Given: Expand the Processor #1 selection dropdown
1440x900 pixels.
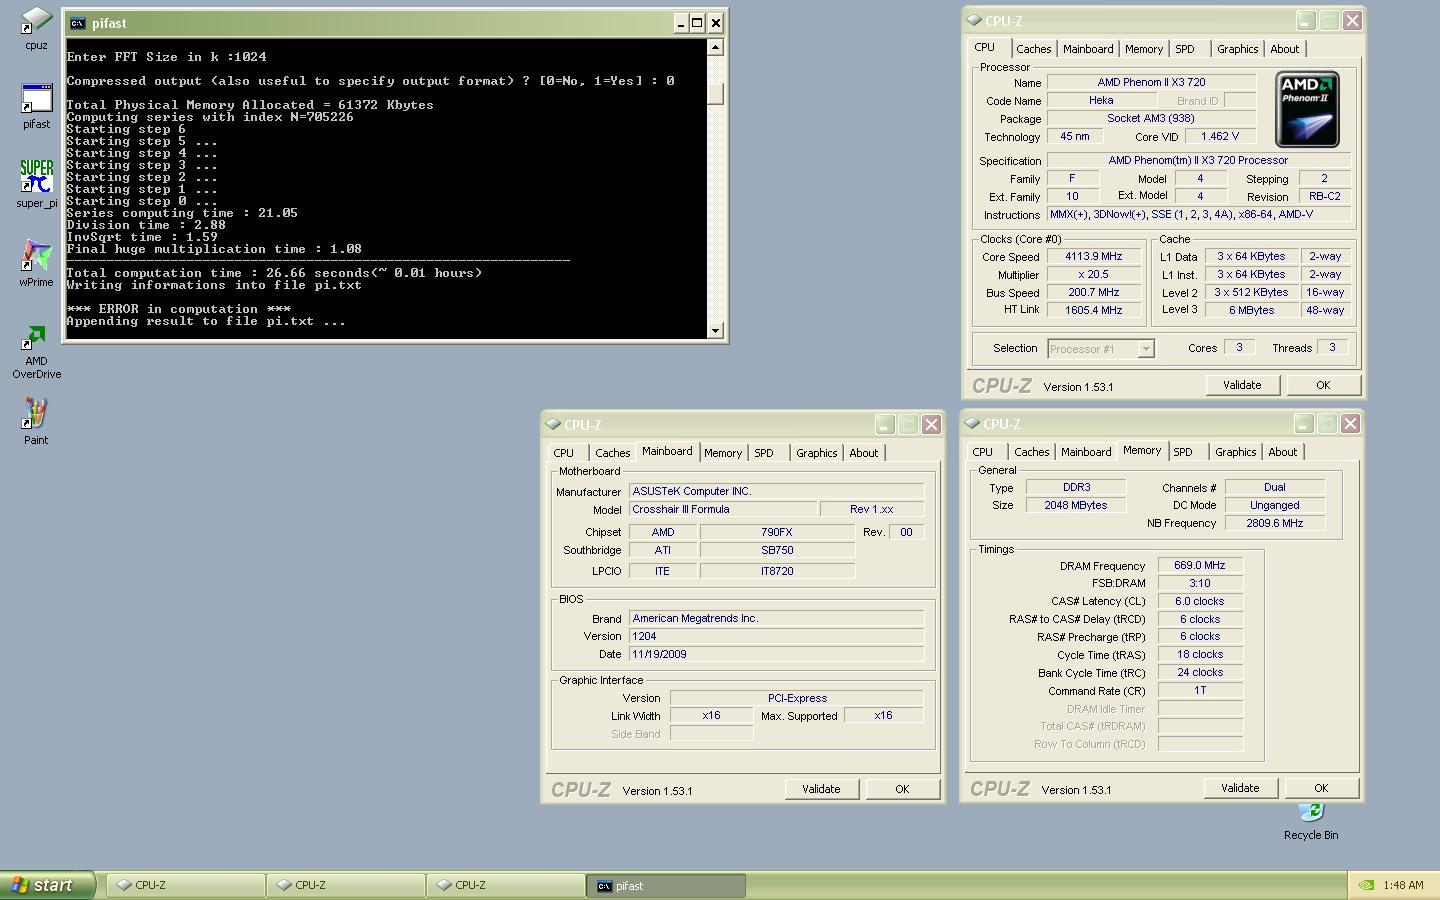Looking at the screenshot, I should click(1146, 349).
